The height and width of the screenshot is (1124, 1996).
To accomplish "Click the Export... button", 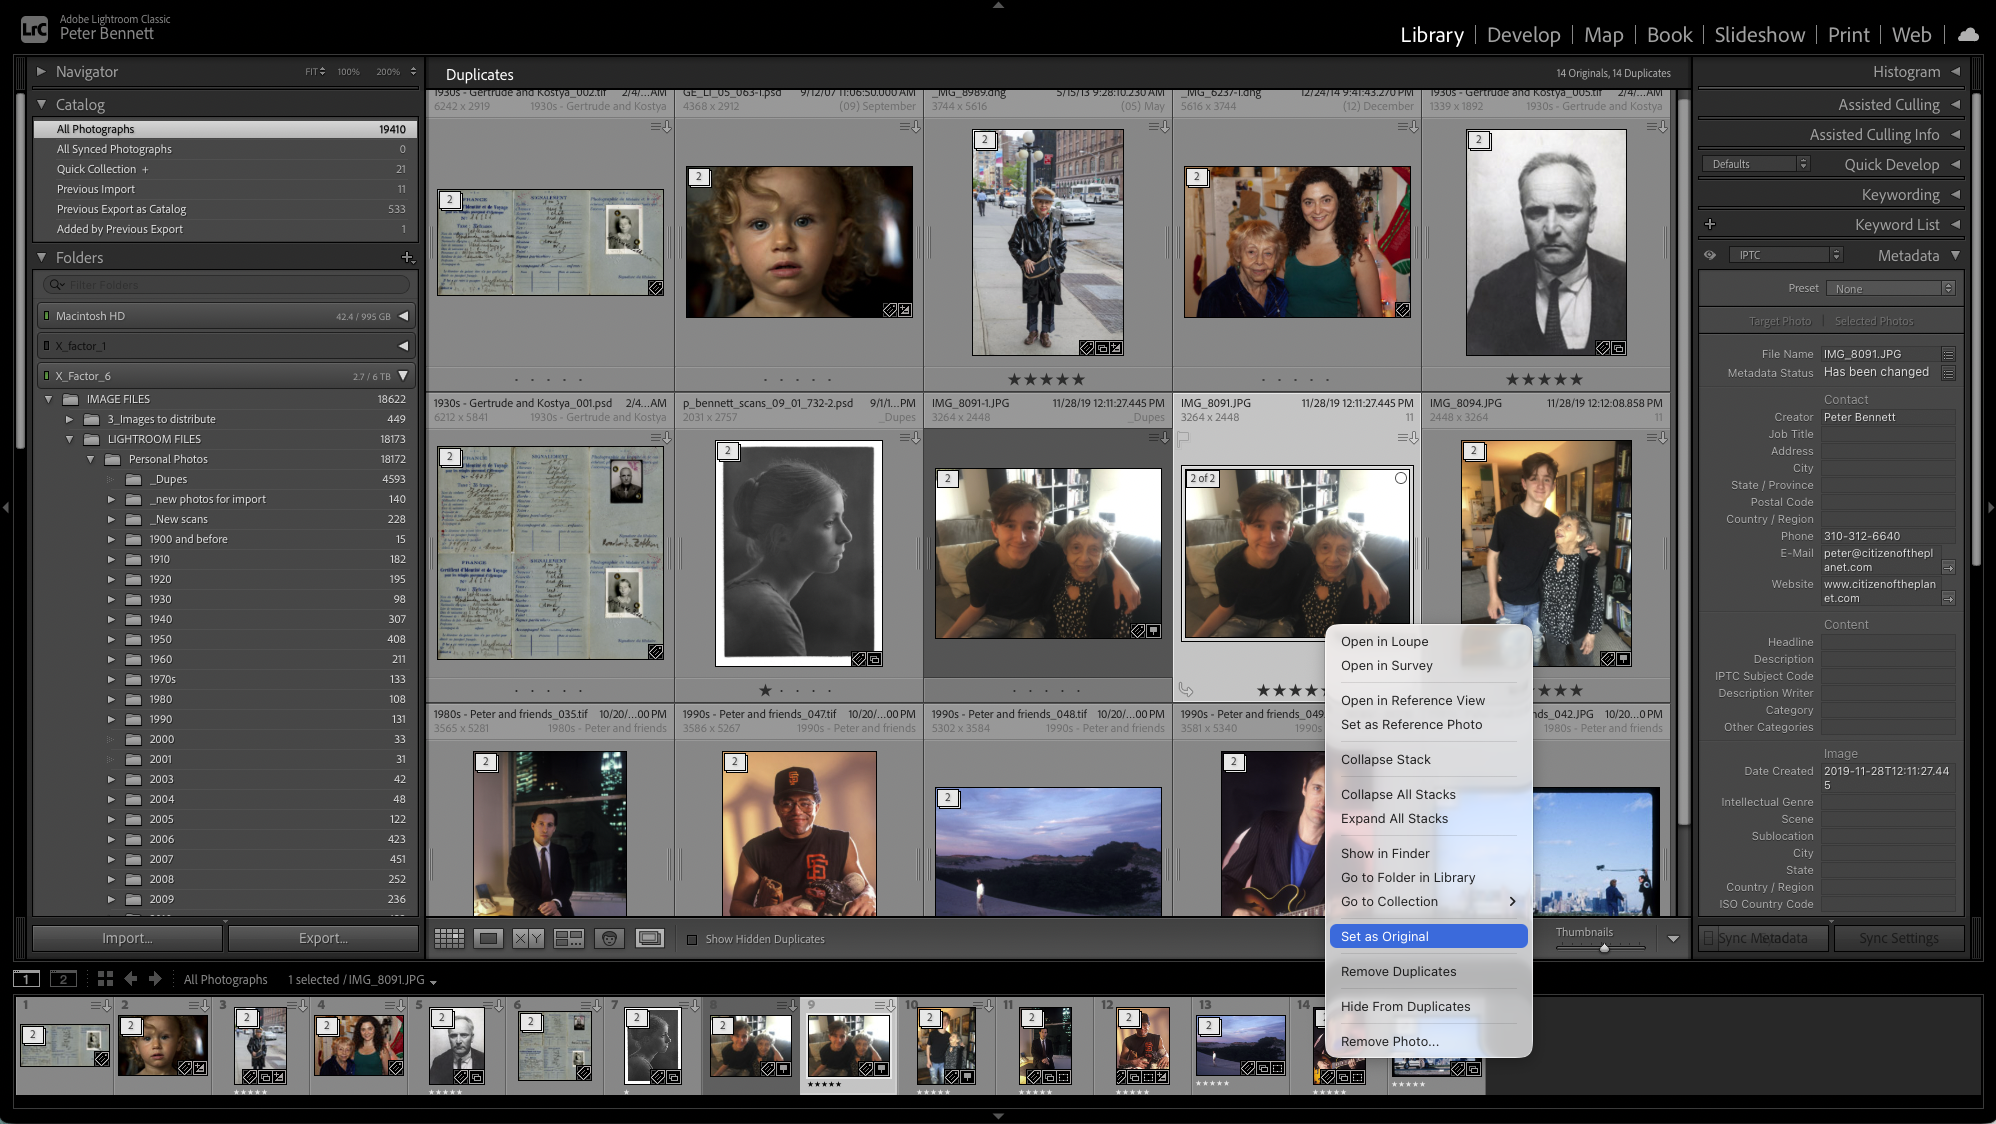I will coord(323,938).
